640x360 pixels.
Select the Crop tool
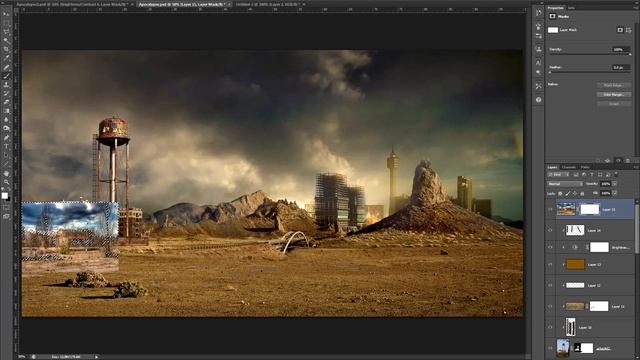pos(6,49)
